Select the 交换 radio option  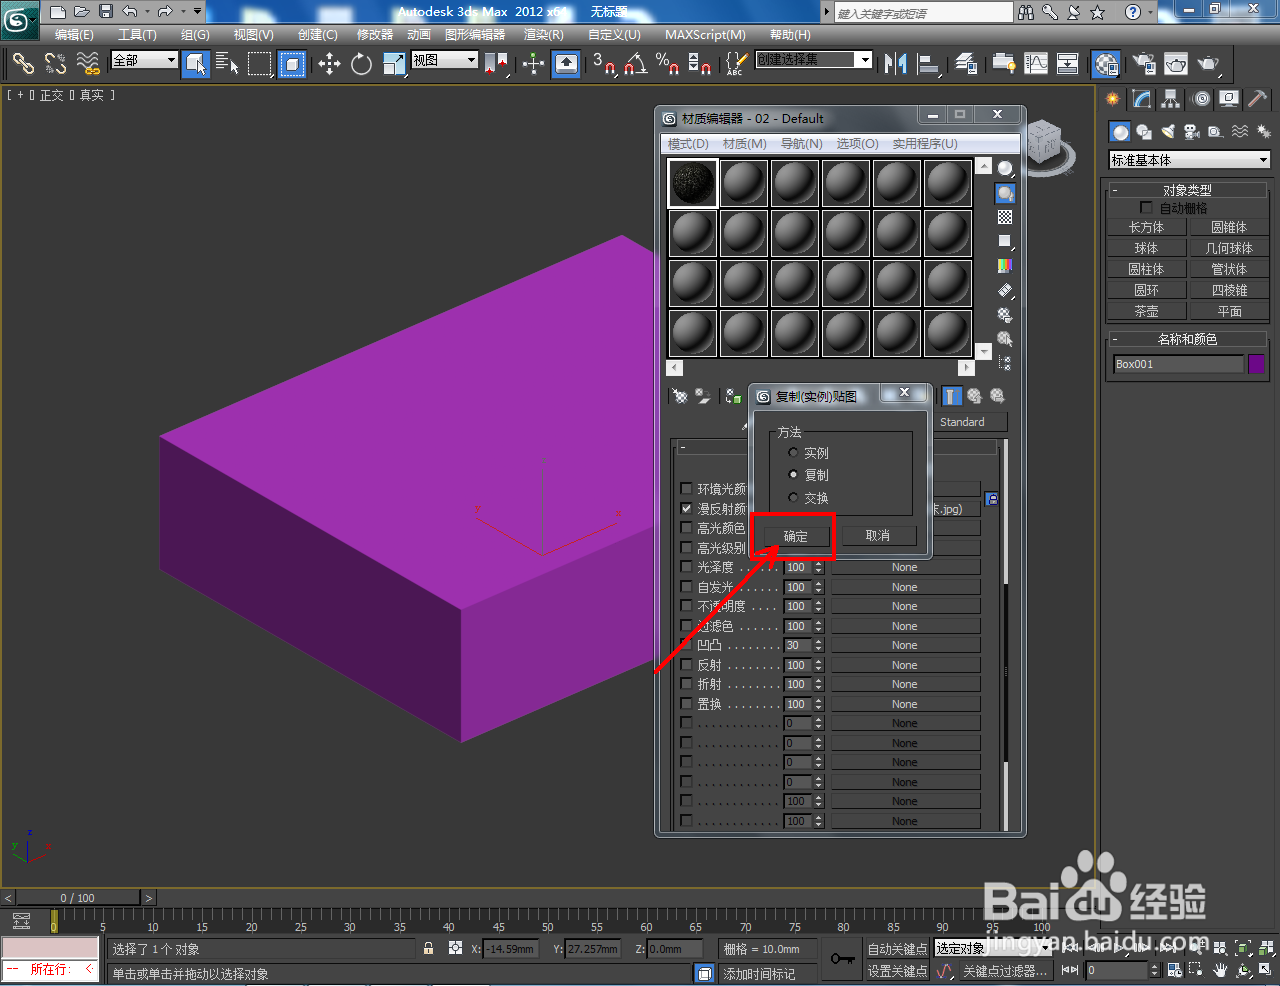click(x=793, y=497)
